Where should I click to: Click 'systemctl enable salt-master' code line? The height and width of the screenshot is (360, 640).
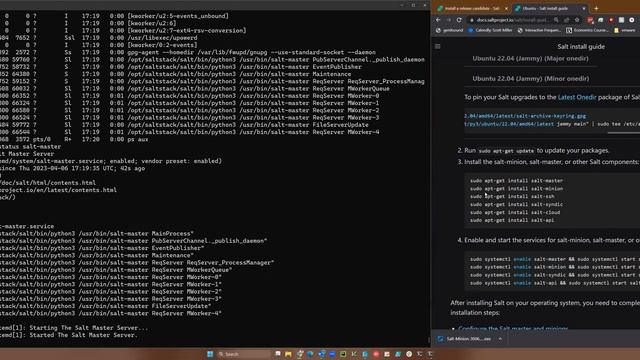click(x=554, y=259)
